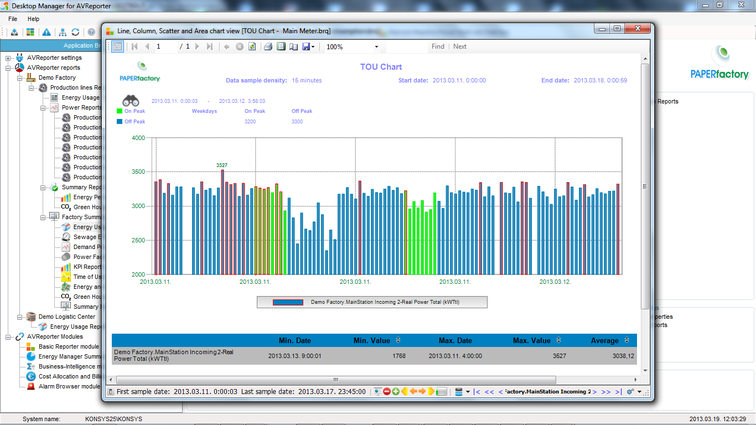The width and height of the screenshot is (756, 425).
Task: Click the red remove/zoom-out circle icon
Action: click(387, 392)
